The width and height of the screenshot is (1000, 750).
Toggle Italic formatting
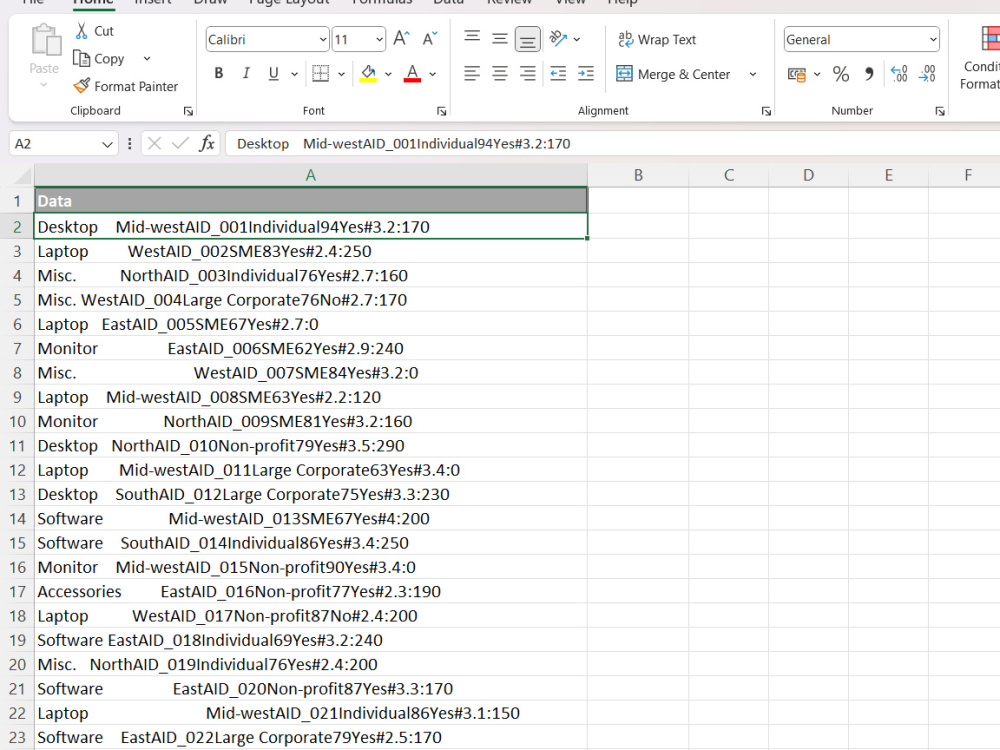tap(246, 73)
